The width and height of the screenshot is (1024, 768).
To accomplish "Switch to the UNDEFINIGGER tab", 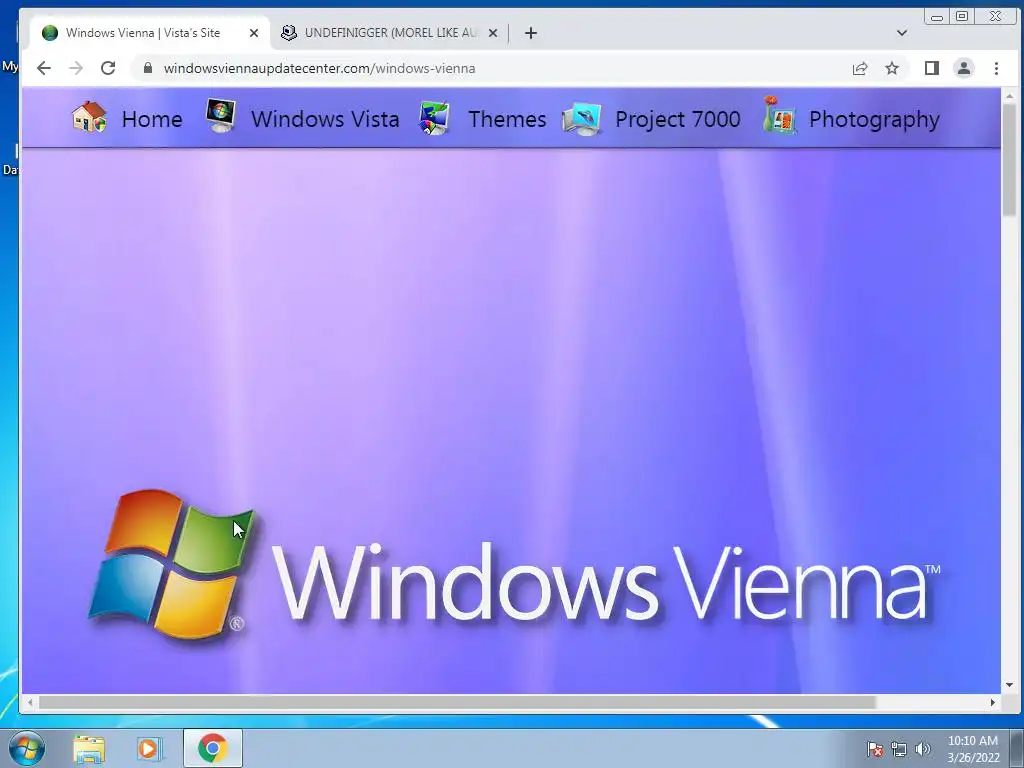I will tap(390, 33).
